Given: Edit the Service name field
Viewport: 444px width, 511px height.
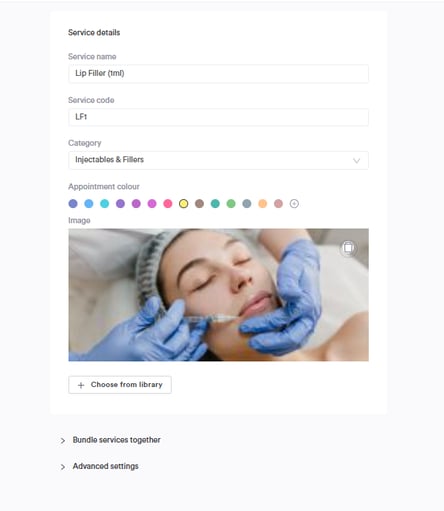Looking at the screenshot, I should pos(218,74).
